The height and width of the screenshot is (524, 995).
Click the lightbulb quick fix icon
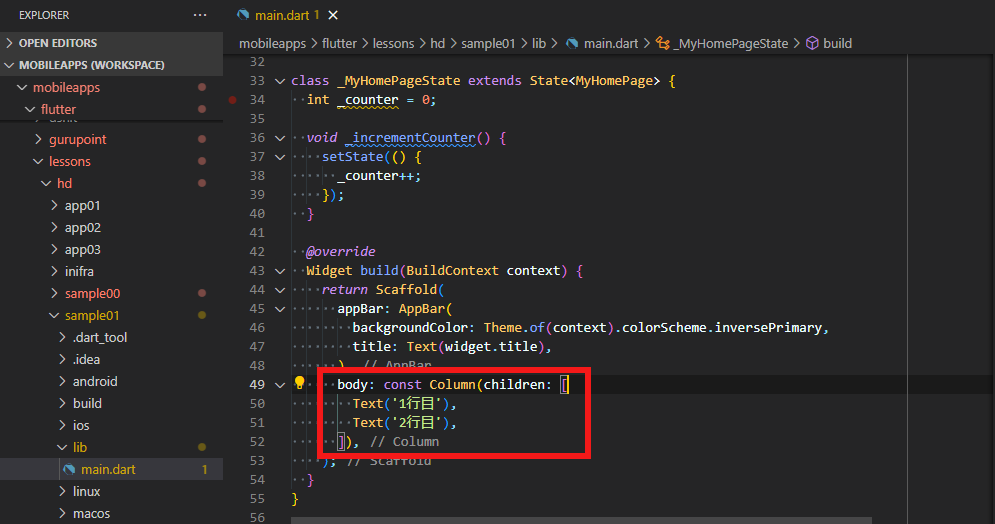(298, 384)
